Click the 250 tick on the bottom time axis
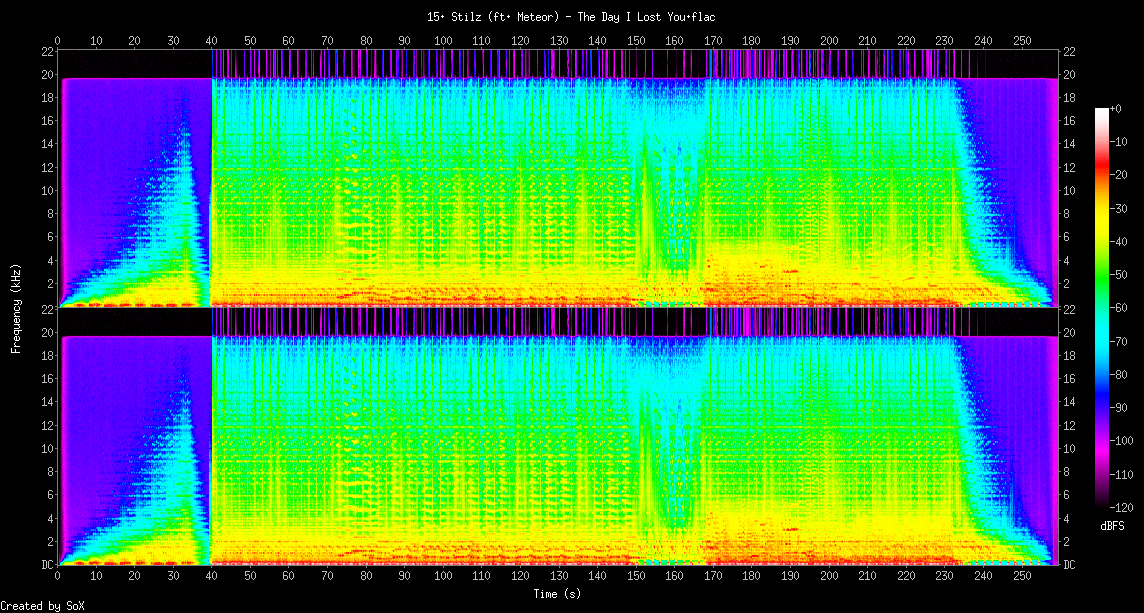 pyautogui.click(x=1021, y=577)
